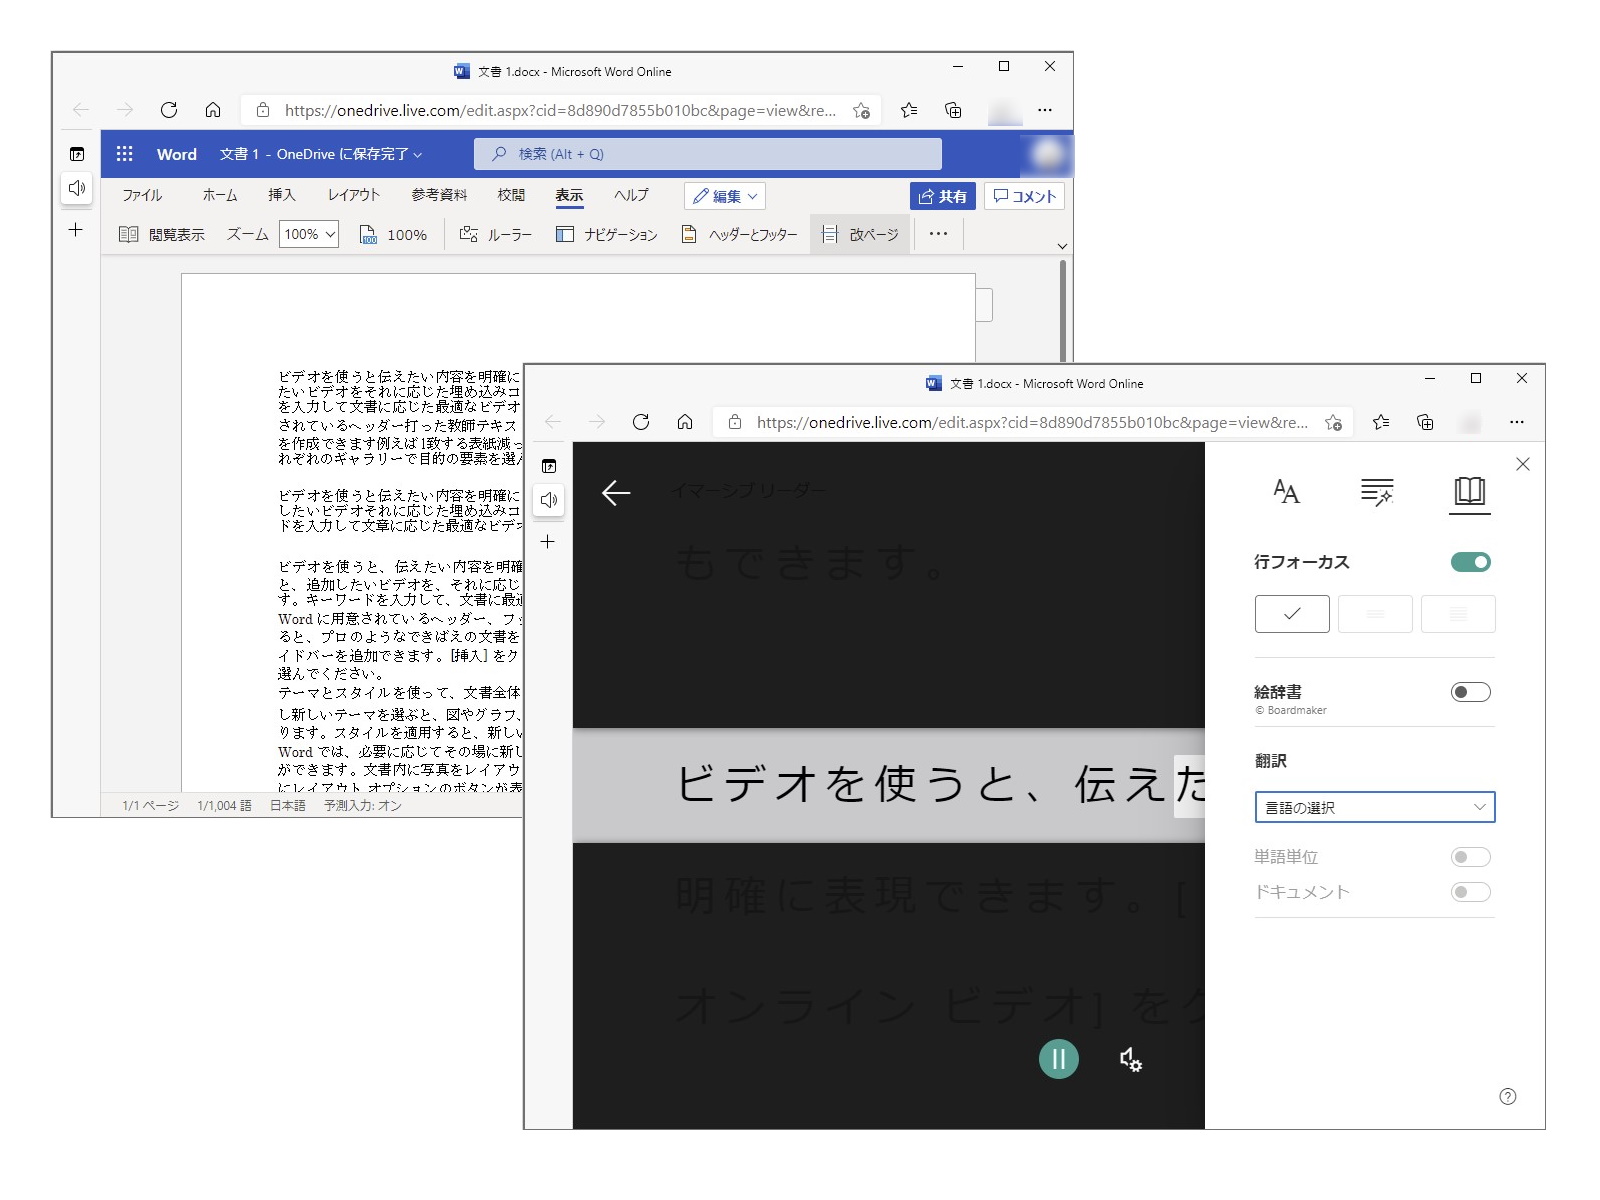Click the 共有 share button
Screen dimensions: 1600x1200
[941, 196]
